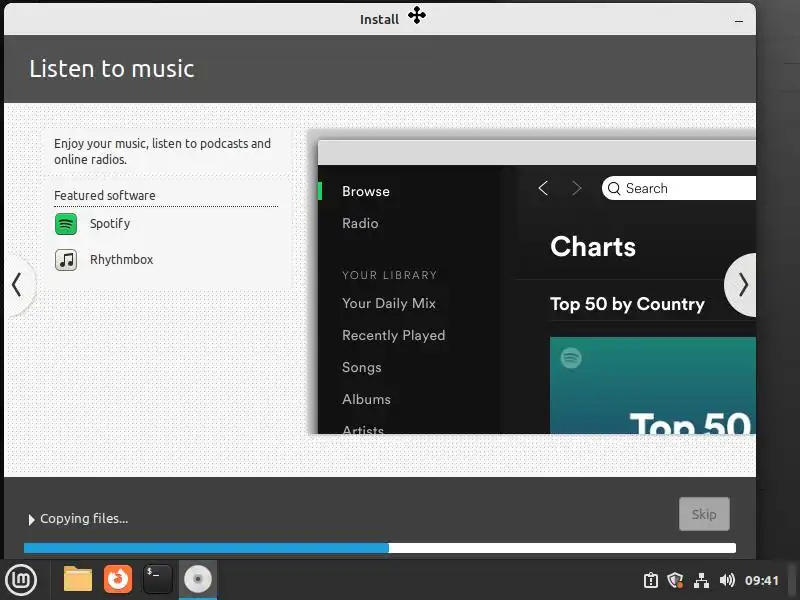Minimize the Install window
This screenshot has width=800, height=600.
coord(739,21)
